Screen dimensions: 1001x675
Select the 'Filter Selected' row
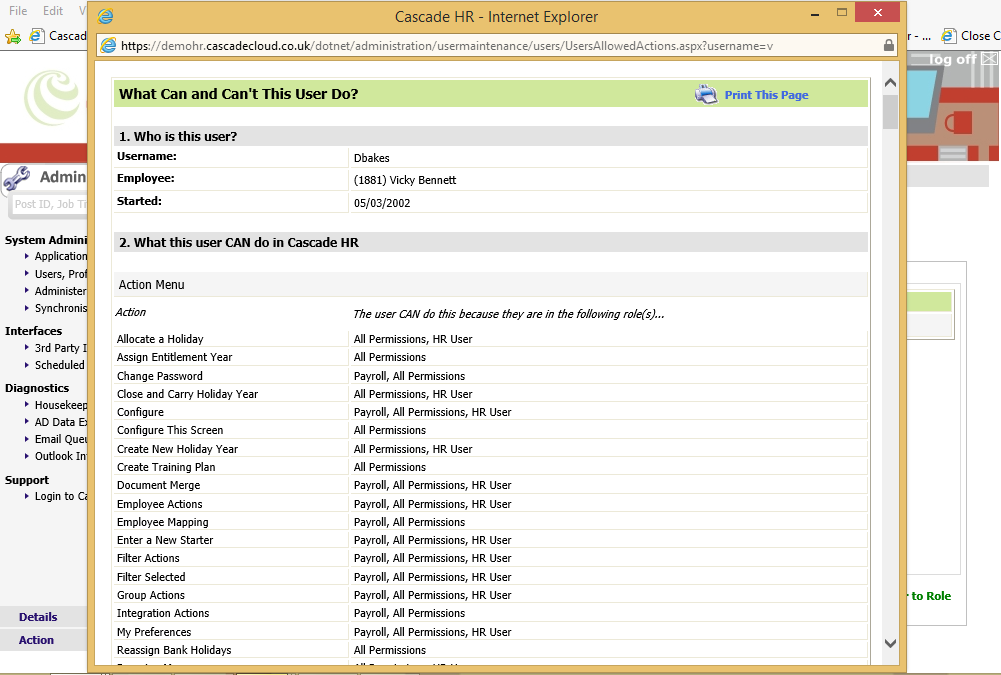tap(490, 577)
